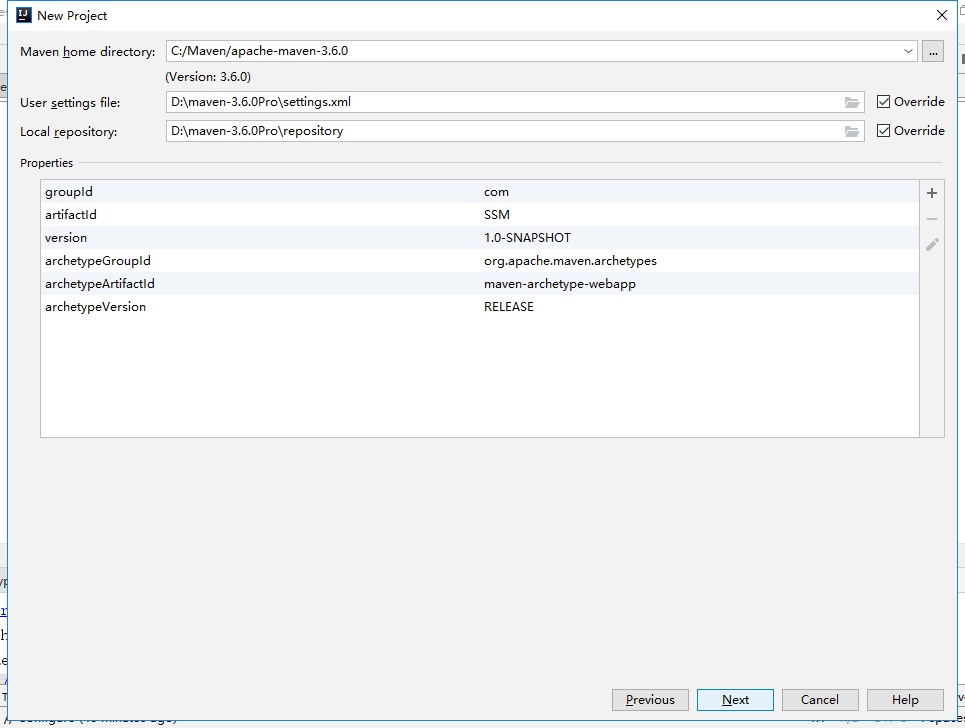Click the 'Properties' section label
965x728 pixels.
[47, 163]
